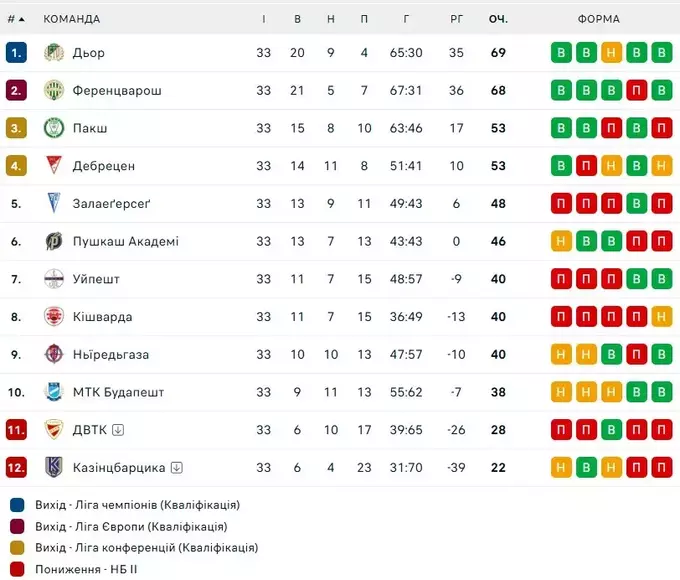680x580 pixels.
Task: Click the КОМАНДА column header
Action: pyautogui.click(x=72, y=19)
